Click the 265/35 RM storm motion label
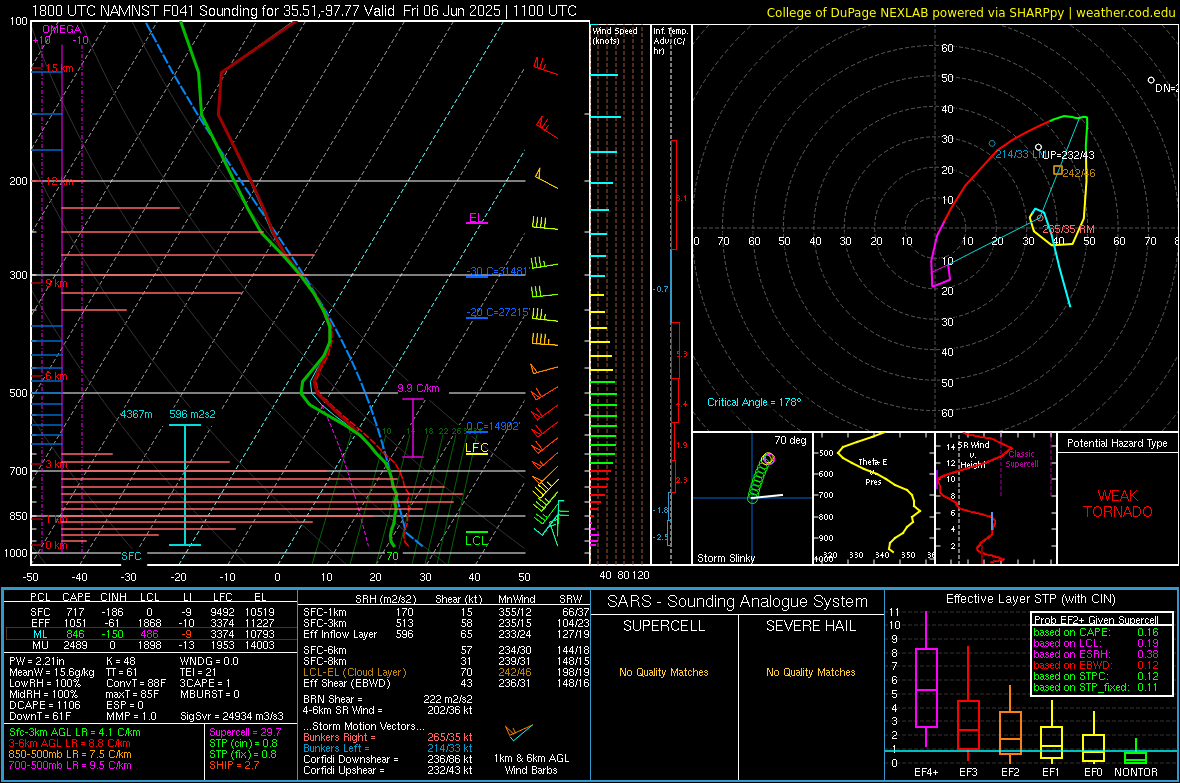This screenshot has height=783, width=1180. coord(1068,229)
